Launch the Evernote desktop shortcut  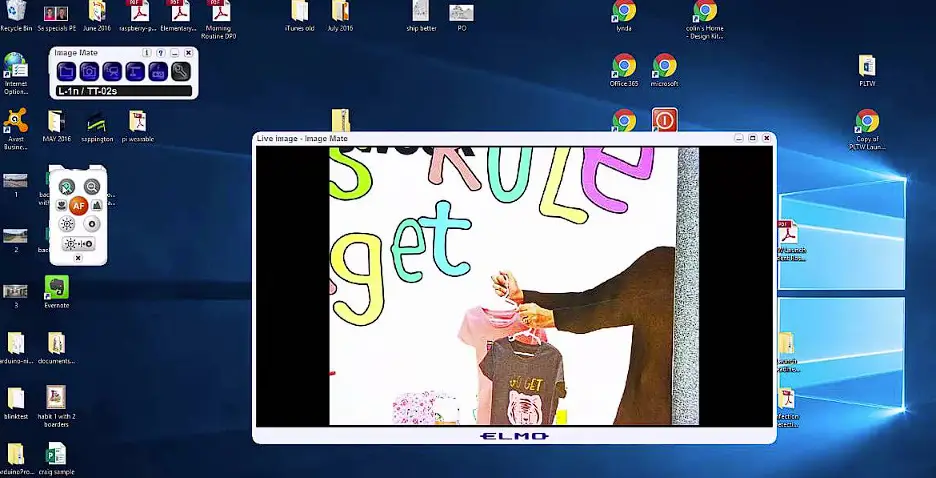(57, 292)
